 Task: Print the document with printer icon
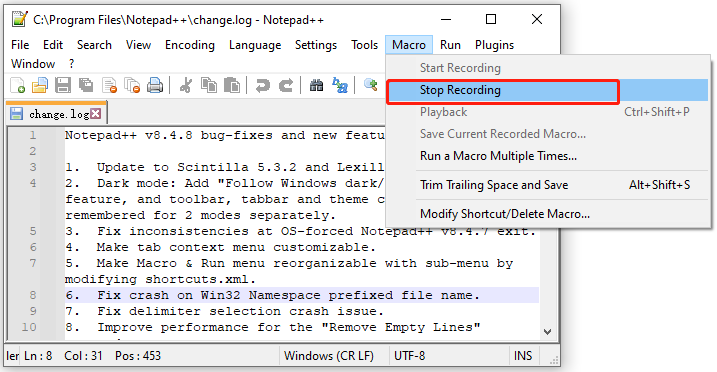(x=155, y=85)
